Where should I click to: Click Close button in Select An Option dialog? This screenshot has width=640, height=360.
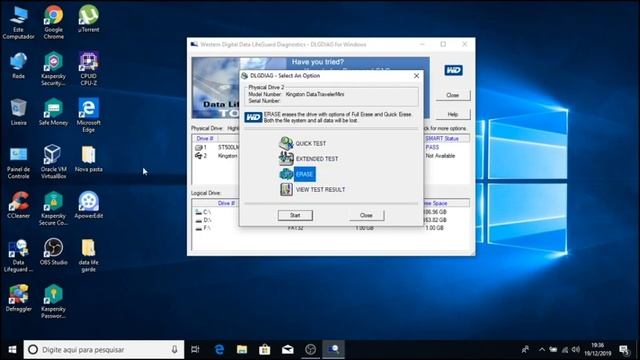[x=366, y=216]
